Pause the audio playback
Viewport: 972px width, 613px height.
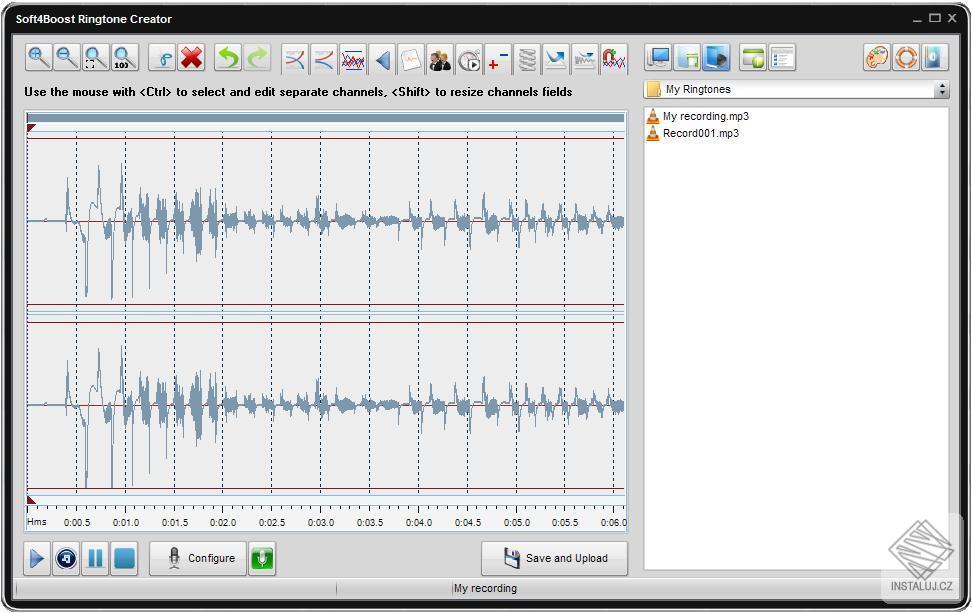click(x=95, y=558)
